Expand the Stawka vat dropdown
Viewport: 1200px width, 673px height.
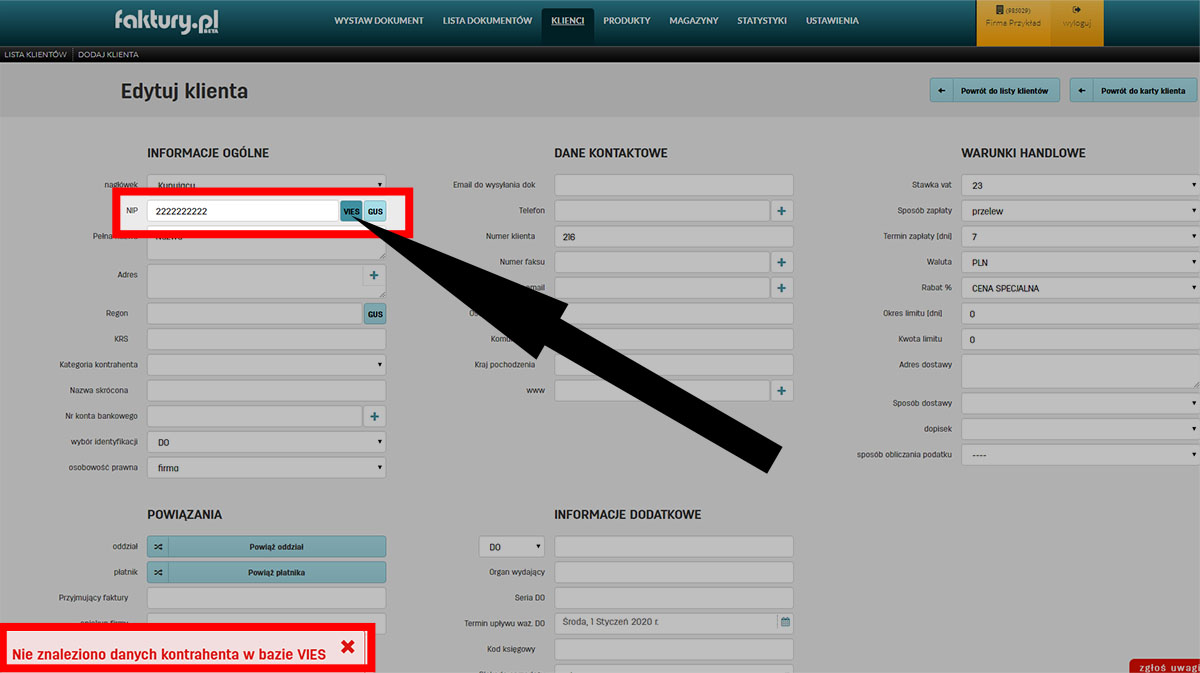pos(1080,185)
